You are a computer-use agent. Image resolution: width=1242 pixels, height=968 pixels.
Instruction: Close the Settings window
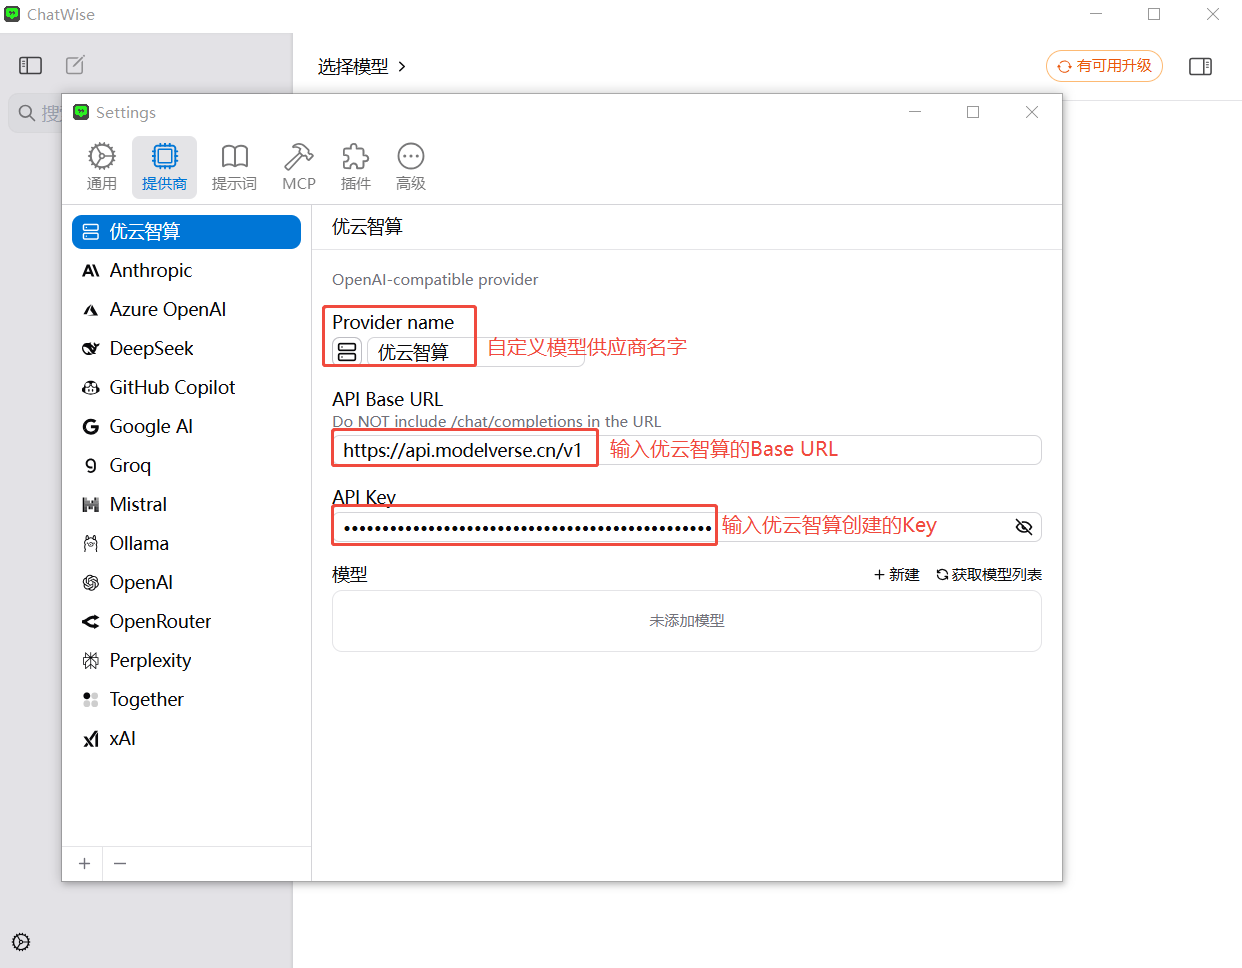pyautogui.click(x=1032, y=112)
